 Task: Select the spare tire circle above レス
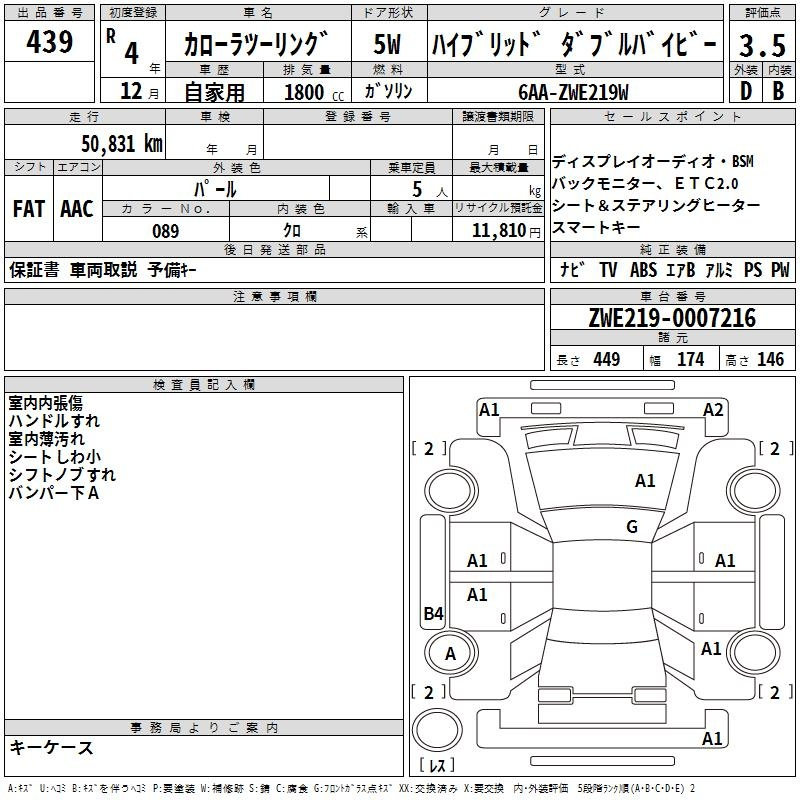point(437,730)
